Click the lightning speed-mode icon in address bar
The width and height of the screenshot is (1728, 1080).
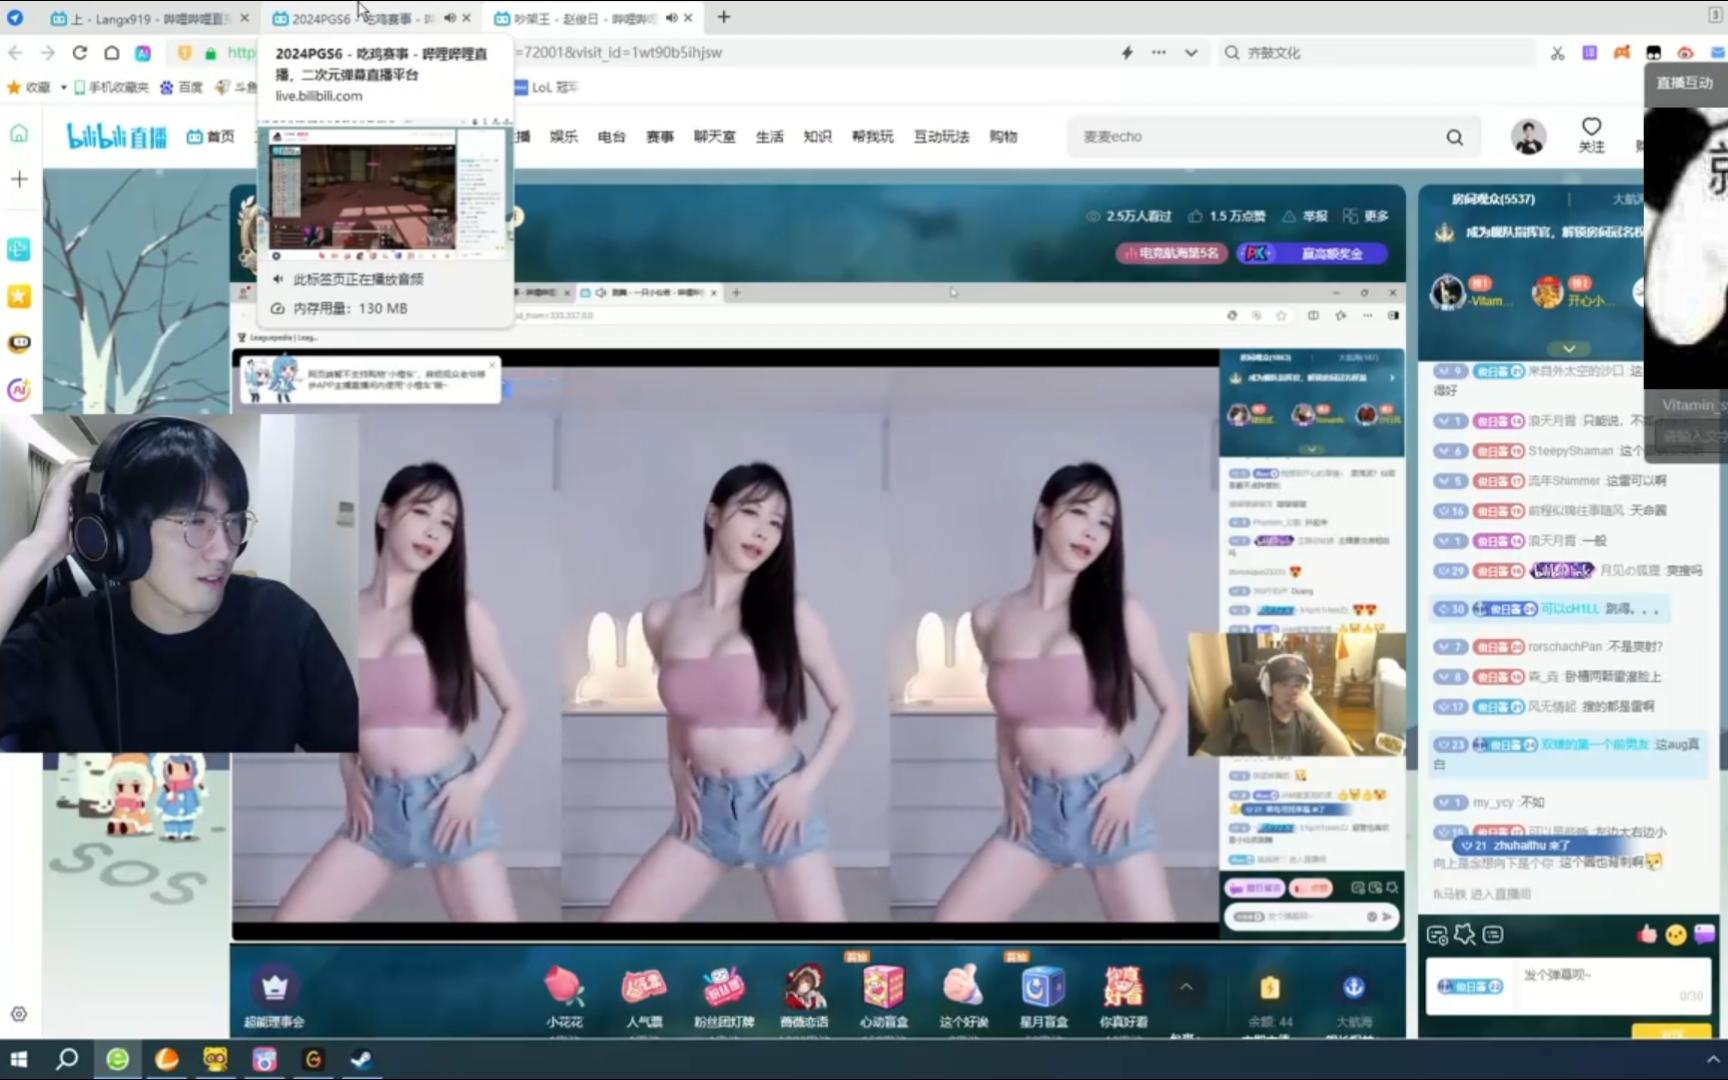pos(1127,53)
